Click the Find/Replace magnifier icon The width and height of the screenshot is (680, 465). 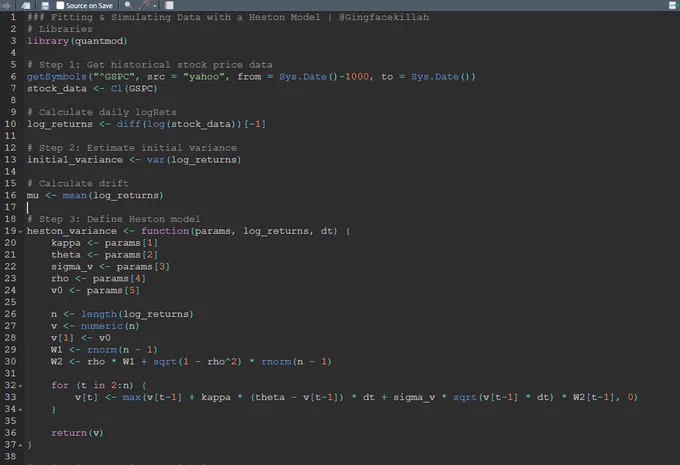pos(128,5)
